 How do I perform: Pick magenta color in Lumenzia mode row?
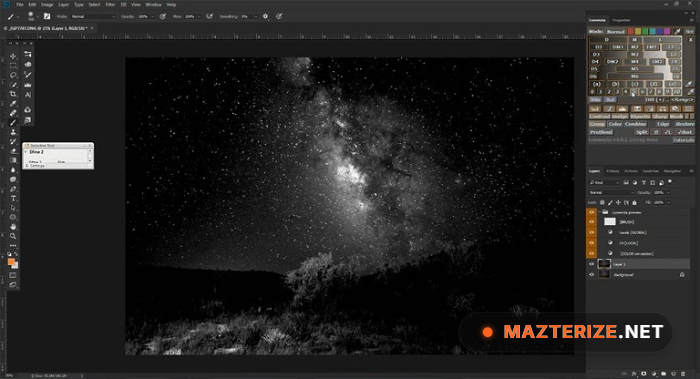tap(667, 32)
